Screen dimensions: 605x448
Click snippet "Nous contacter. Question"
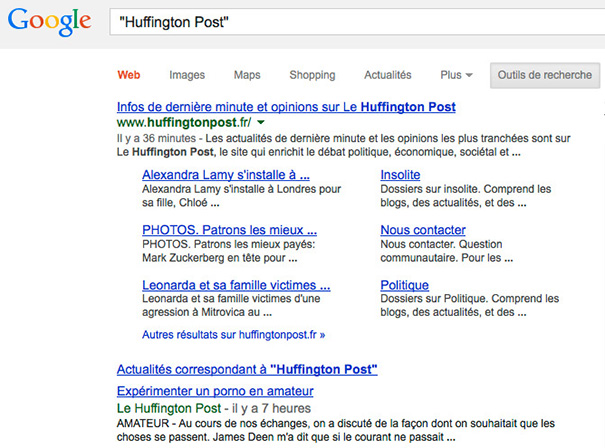441,244
